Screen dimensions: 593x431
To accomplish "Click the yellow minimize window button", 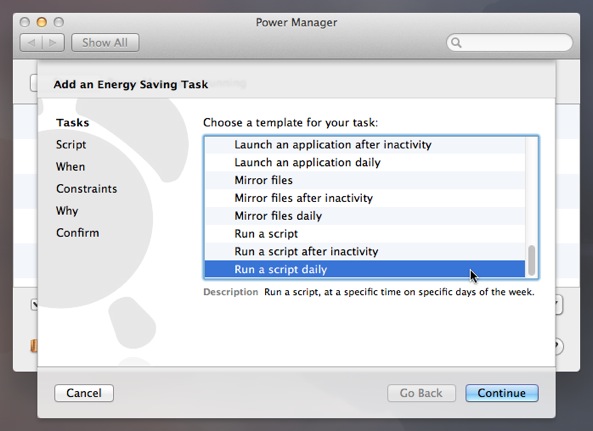I will tap(42, 22).
